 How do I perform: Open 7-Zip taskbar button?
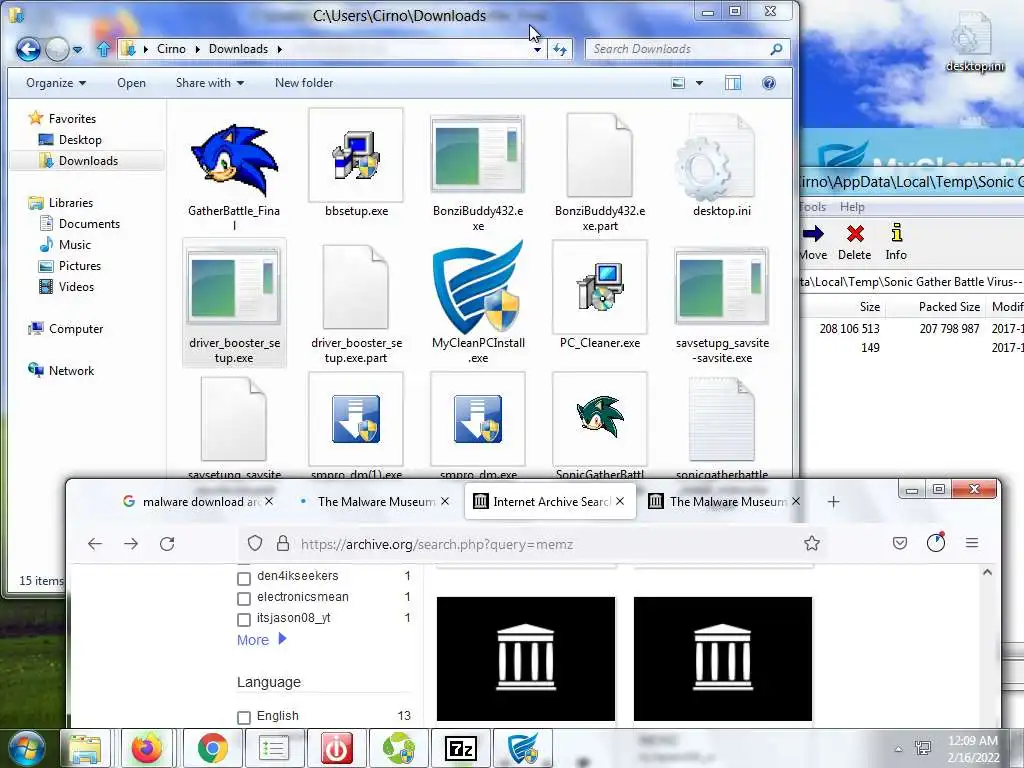click(460, 748)
